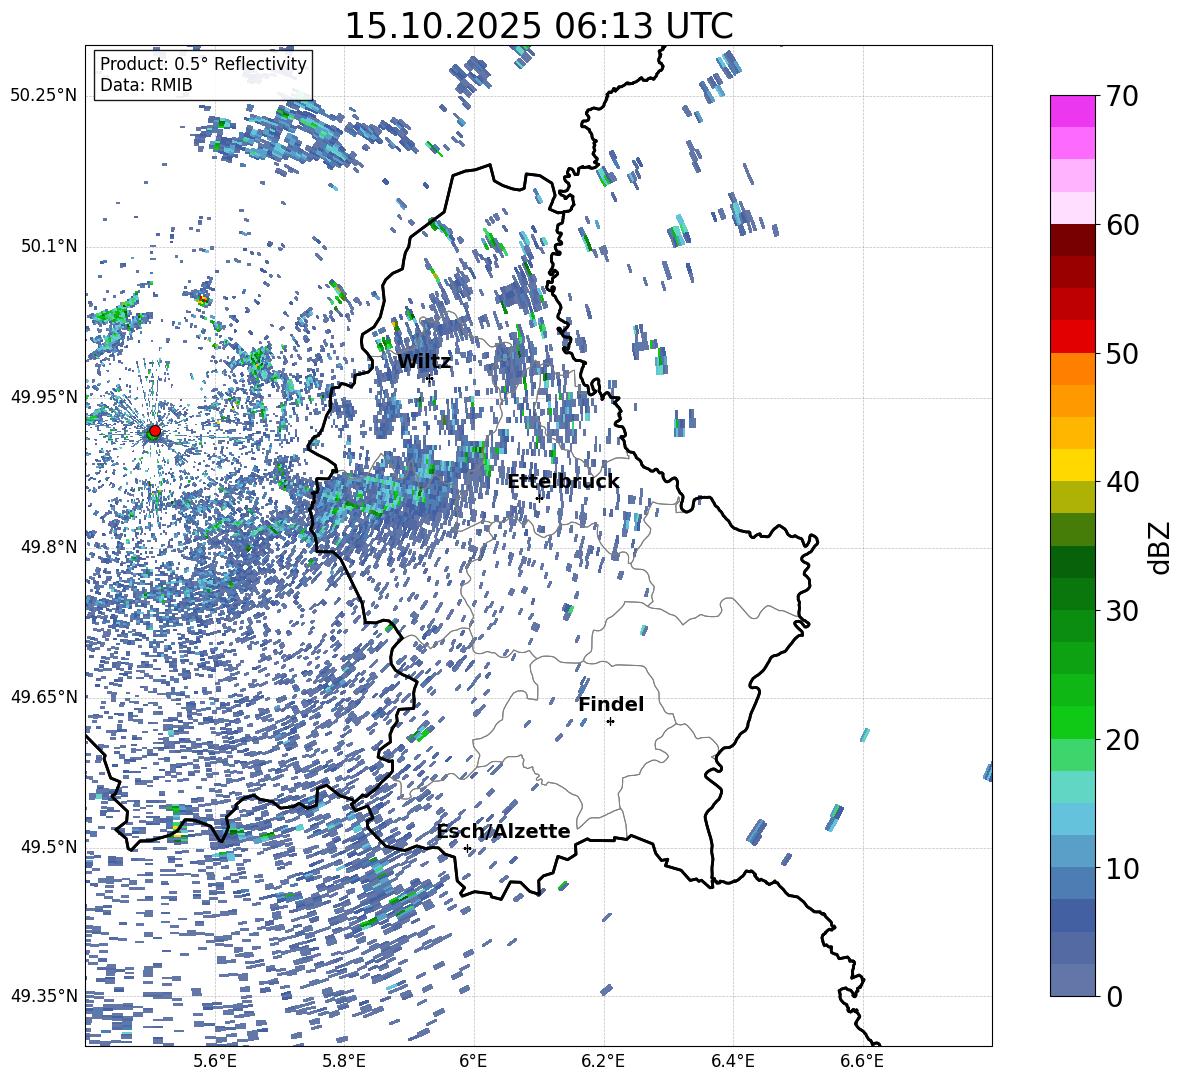Screen dimensions: 1184x1081
Task: Click the colorbar value 70
Action: click(1122, 96)
